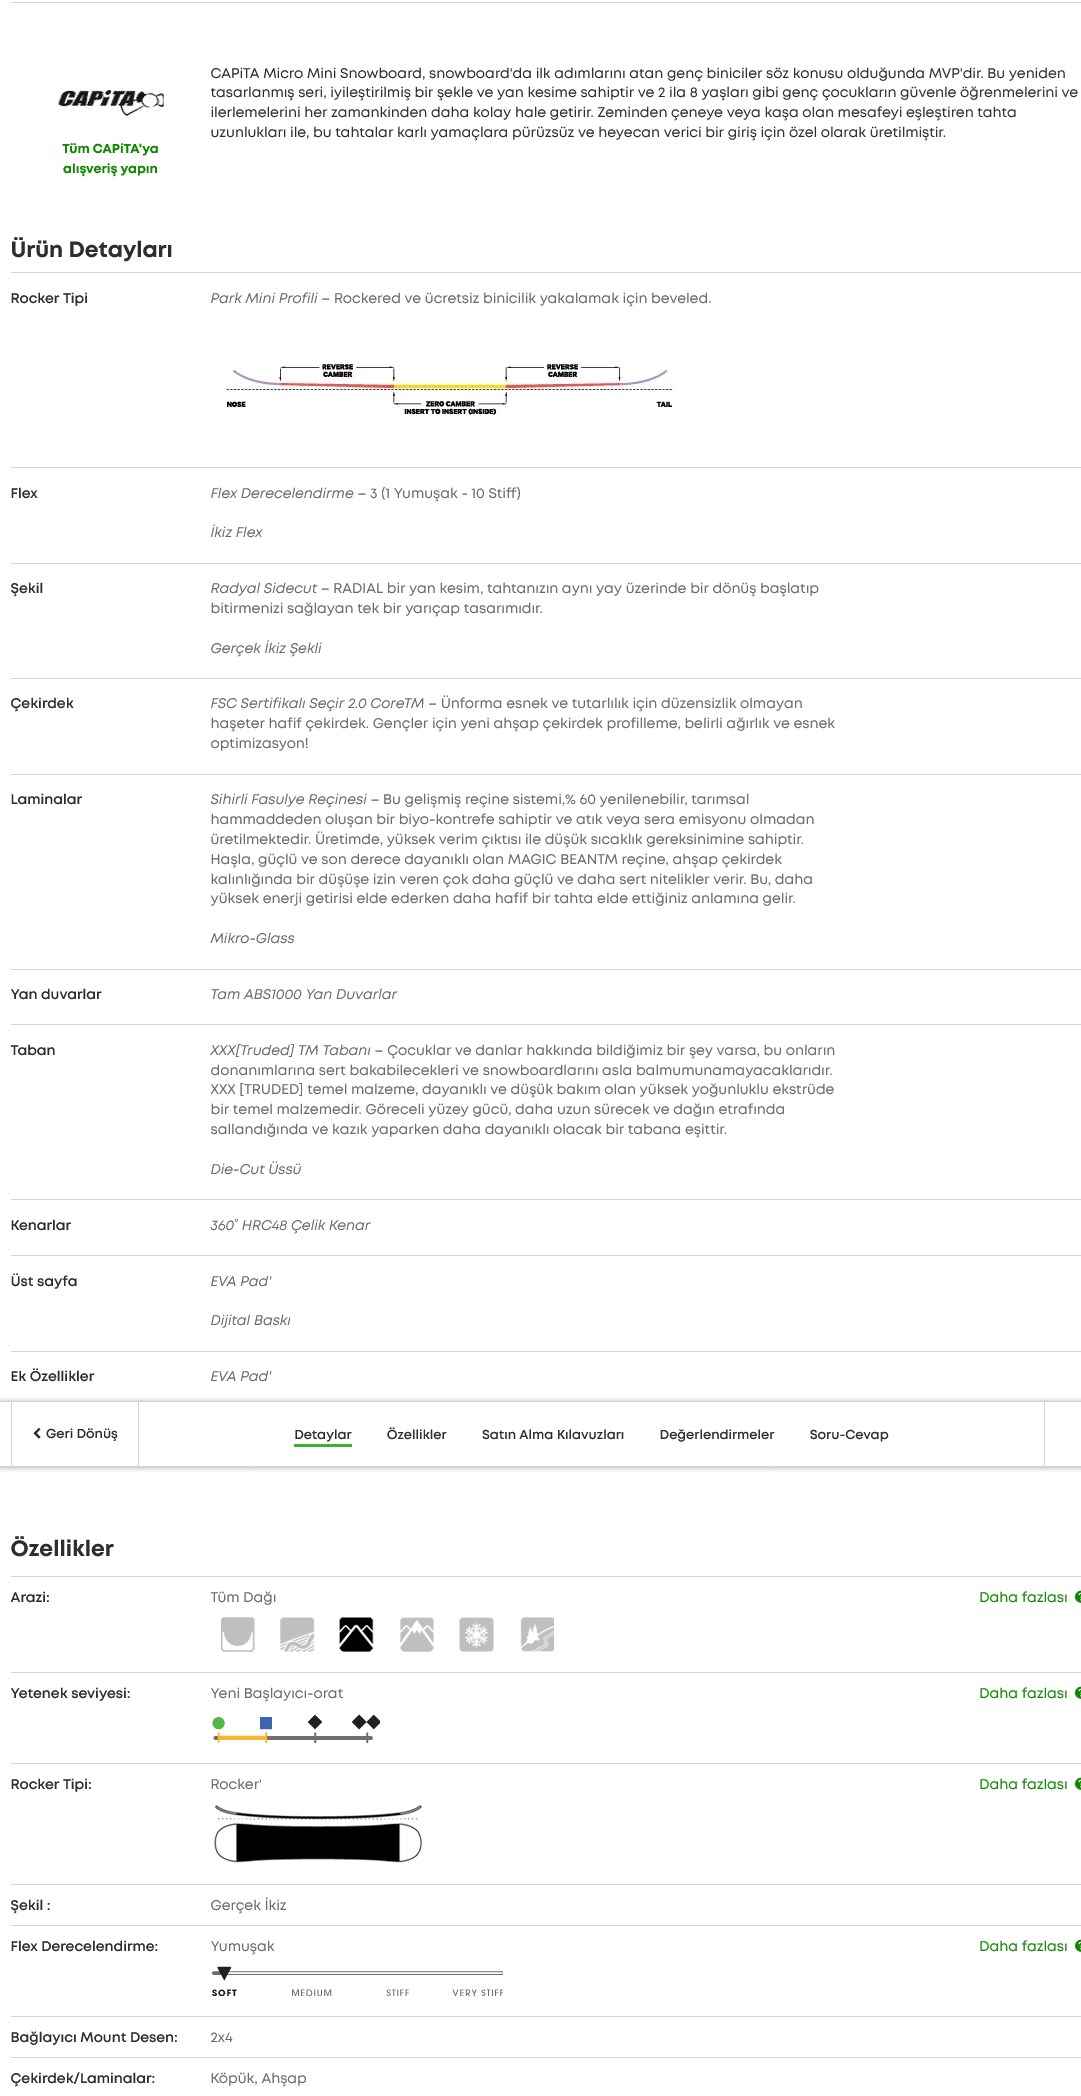Viewport: 1081px width, 2096px height.
Task: Switch to the Özellikler tab
Action: 417,1433
